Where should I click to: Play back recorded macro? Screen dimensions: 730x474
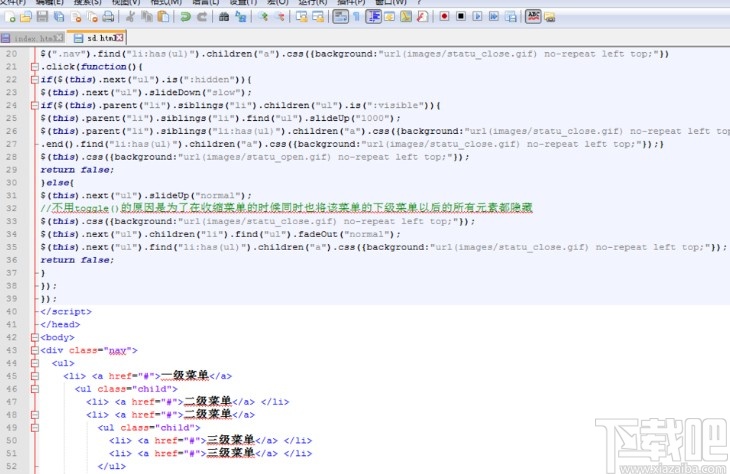coord(477,17)
